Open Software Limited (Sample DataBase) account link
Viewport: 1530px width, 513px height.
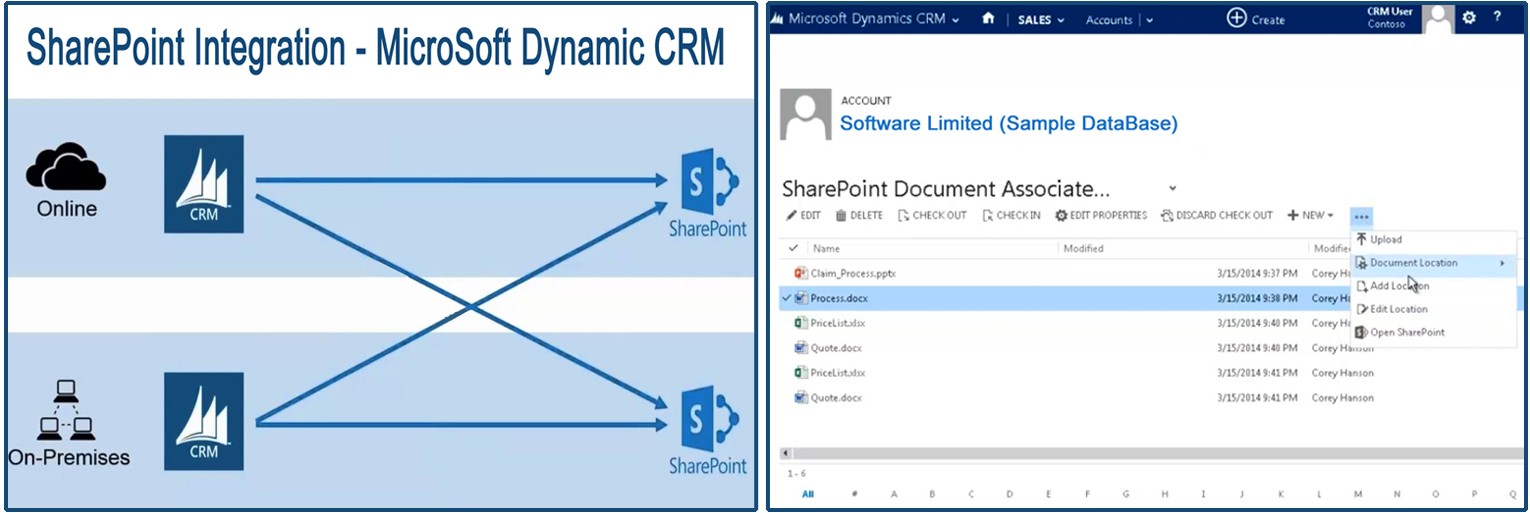click(x=1009, y=124)
